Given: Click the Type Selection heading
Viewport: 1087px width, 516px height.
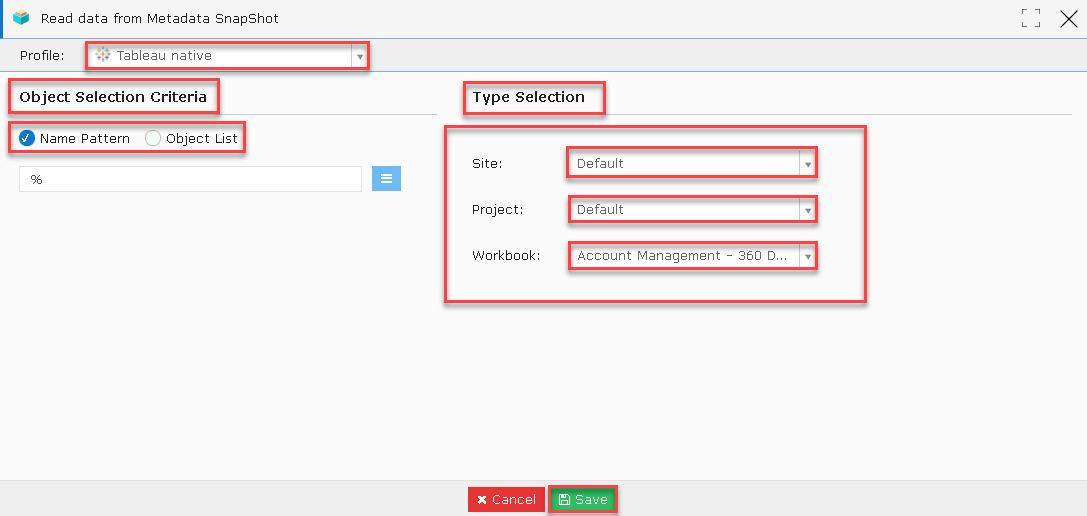Looking at the screenshot, I should click(x=528, y=97).
